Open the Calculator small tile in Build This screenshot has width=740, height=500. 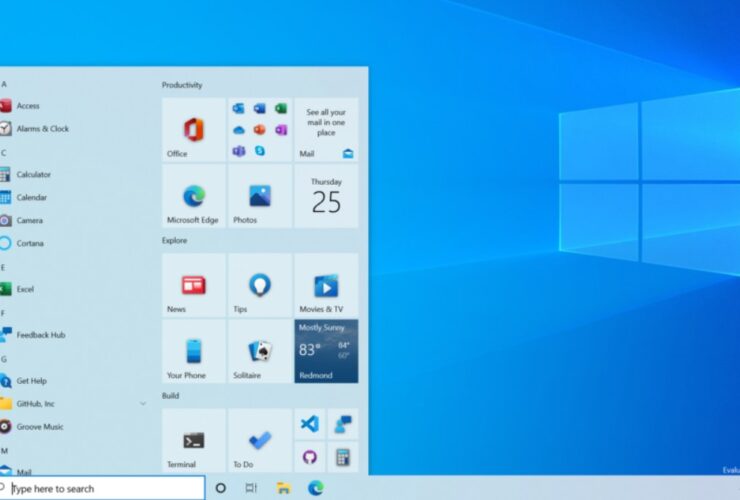tap(343, 457)
